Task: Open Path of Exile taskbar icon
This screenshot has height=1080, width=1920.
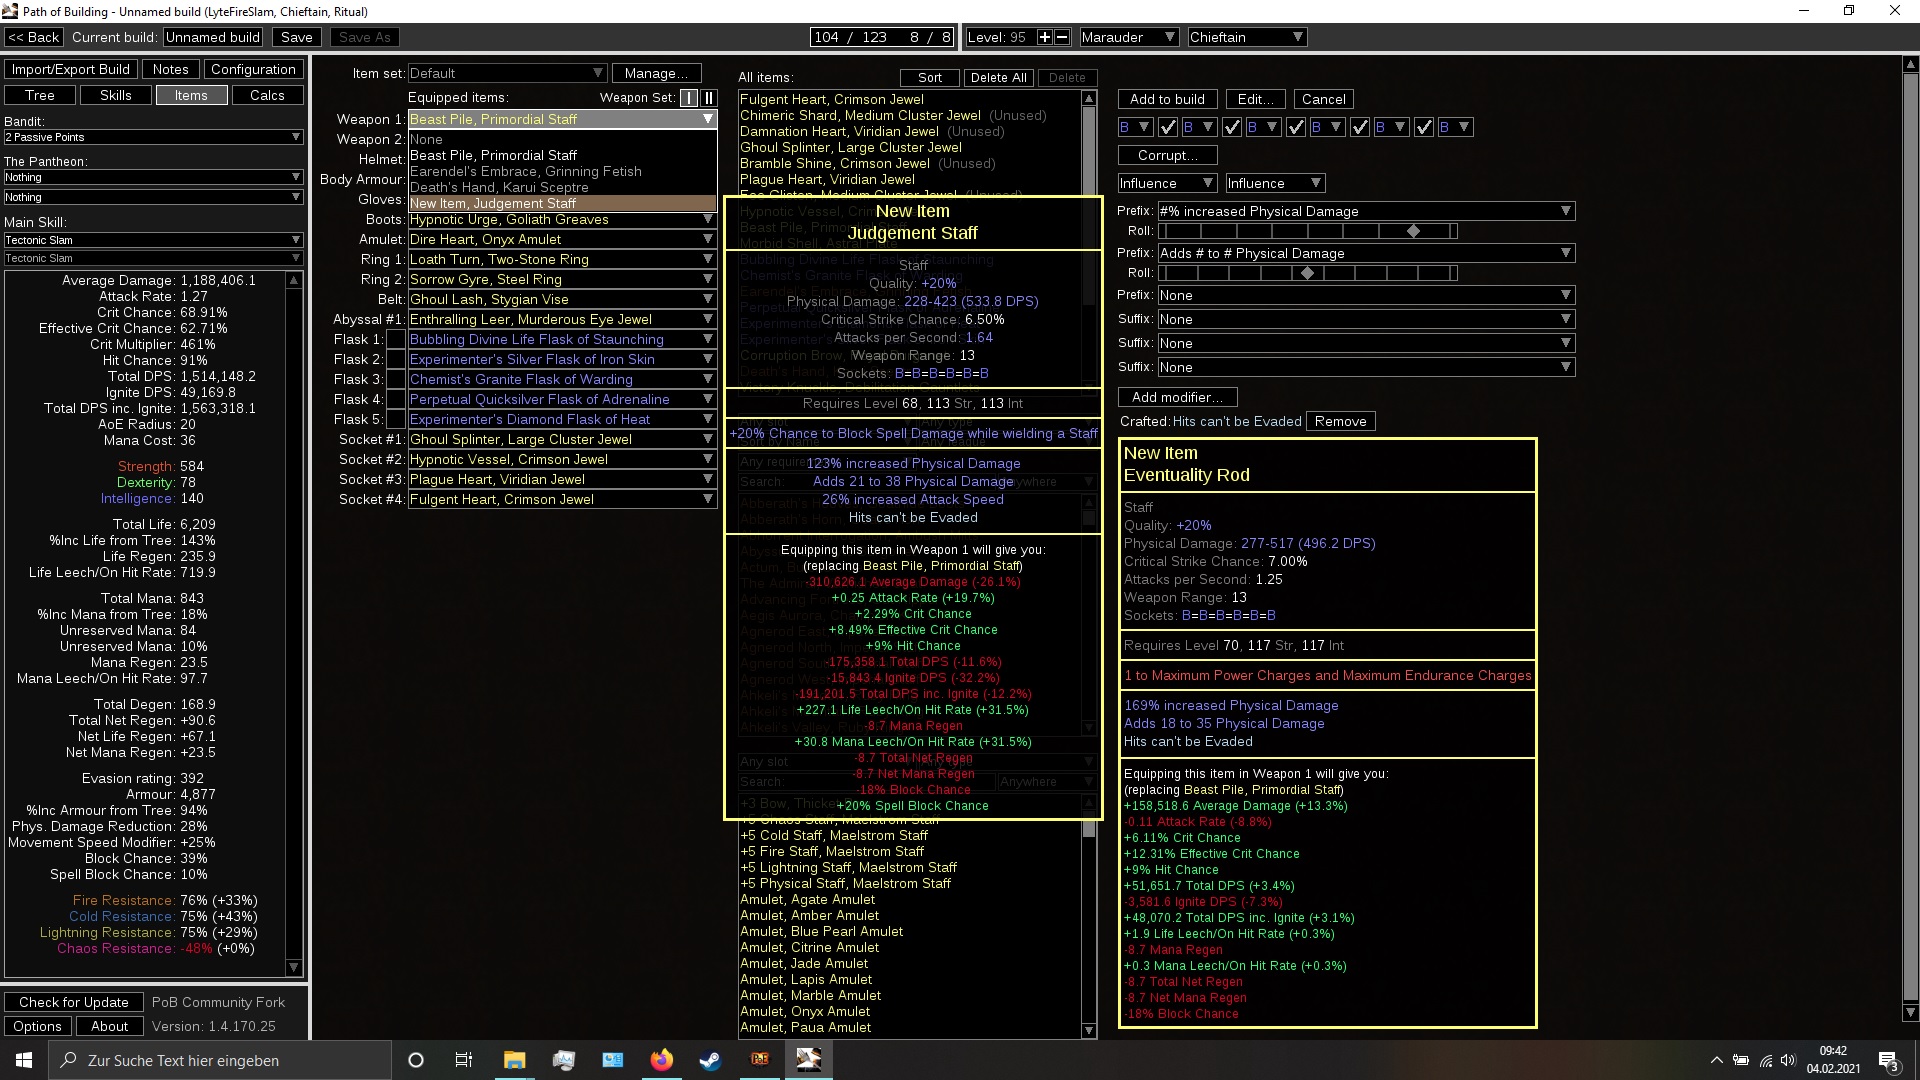Action: tap(760, 1060)
